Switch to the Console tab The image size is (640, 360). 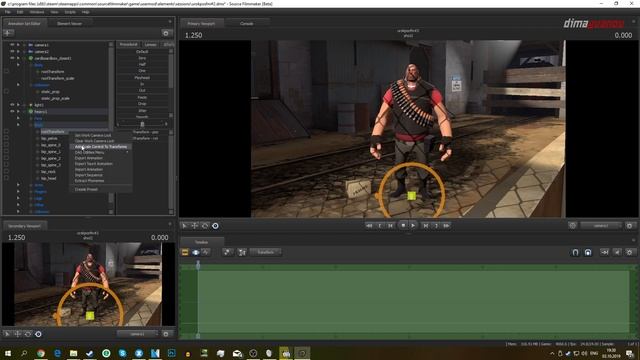(x=247, y=24)
